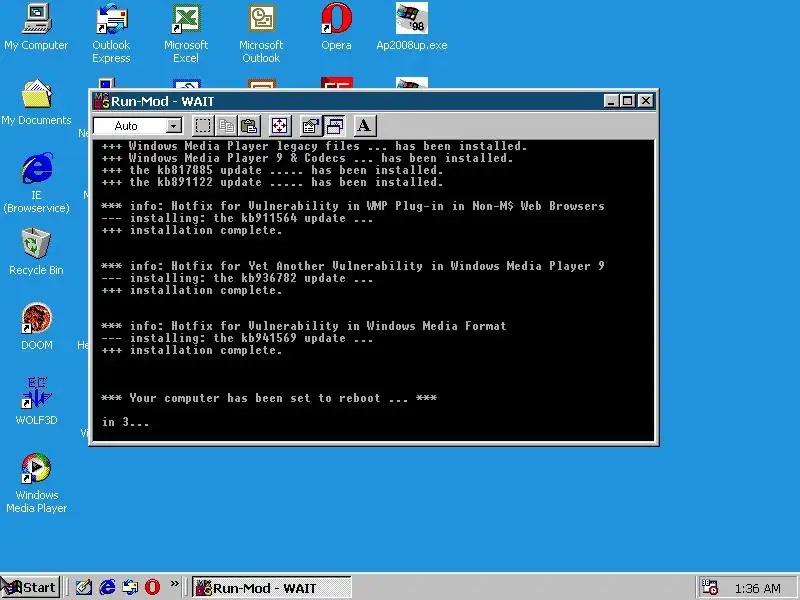The image size is (800, 600).
Task: Click 'Windows Media Player legacy files' line
Action: (314, 146)
